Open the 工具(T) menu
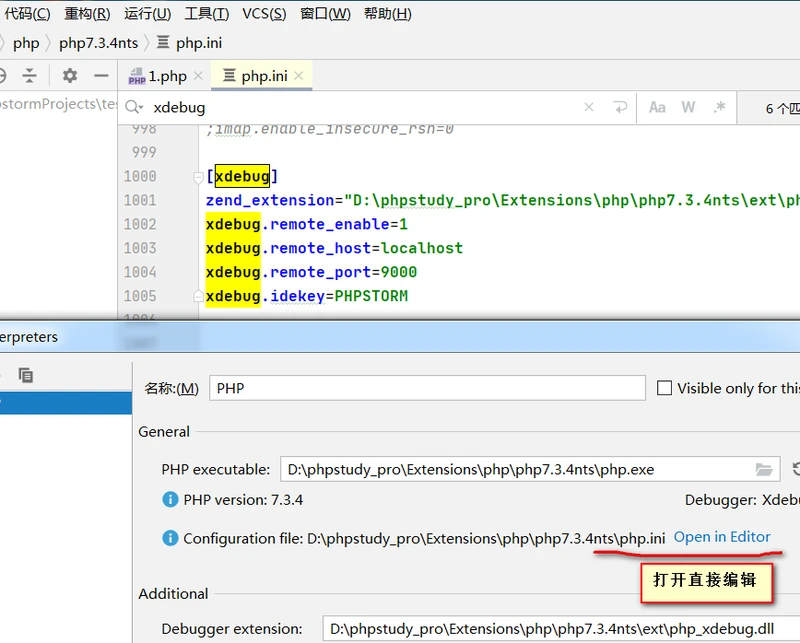Viewport: 800px width, 643px height. (x=207, y=14)
